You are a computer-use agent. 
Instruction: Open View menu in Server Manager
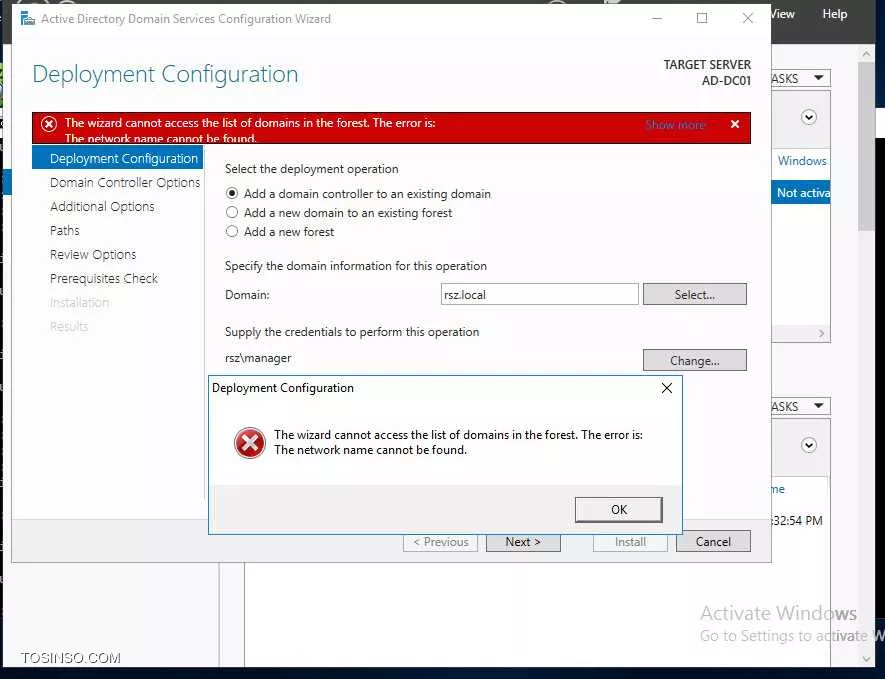coord(783,14)
